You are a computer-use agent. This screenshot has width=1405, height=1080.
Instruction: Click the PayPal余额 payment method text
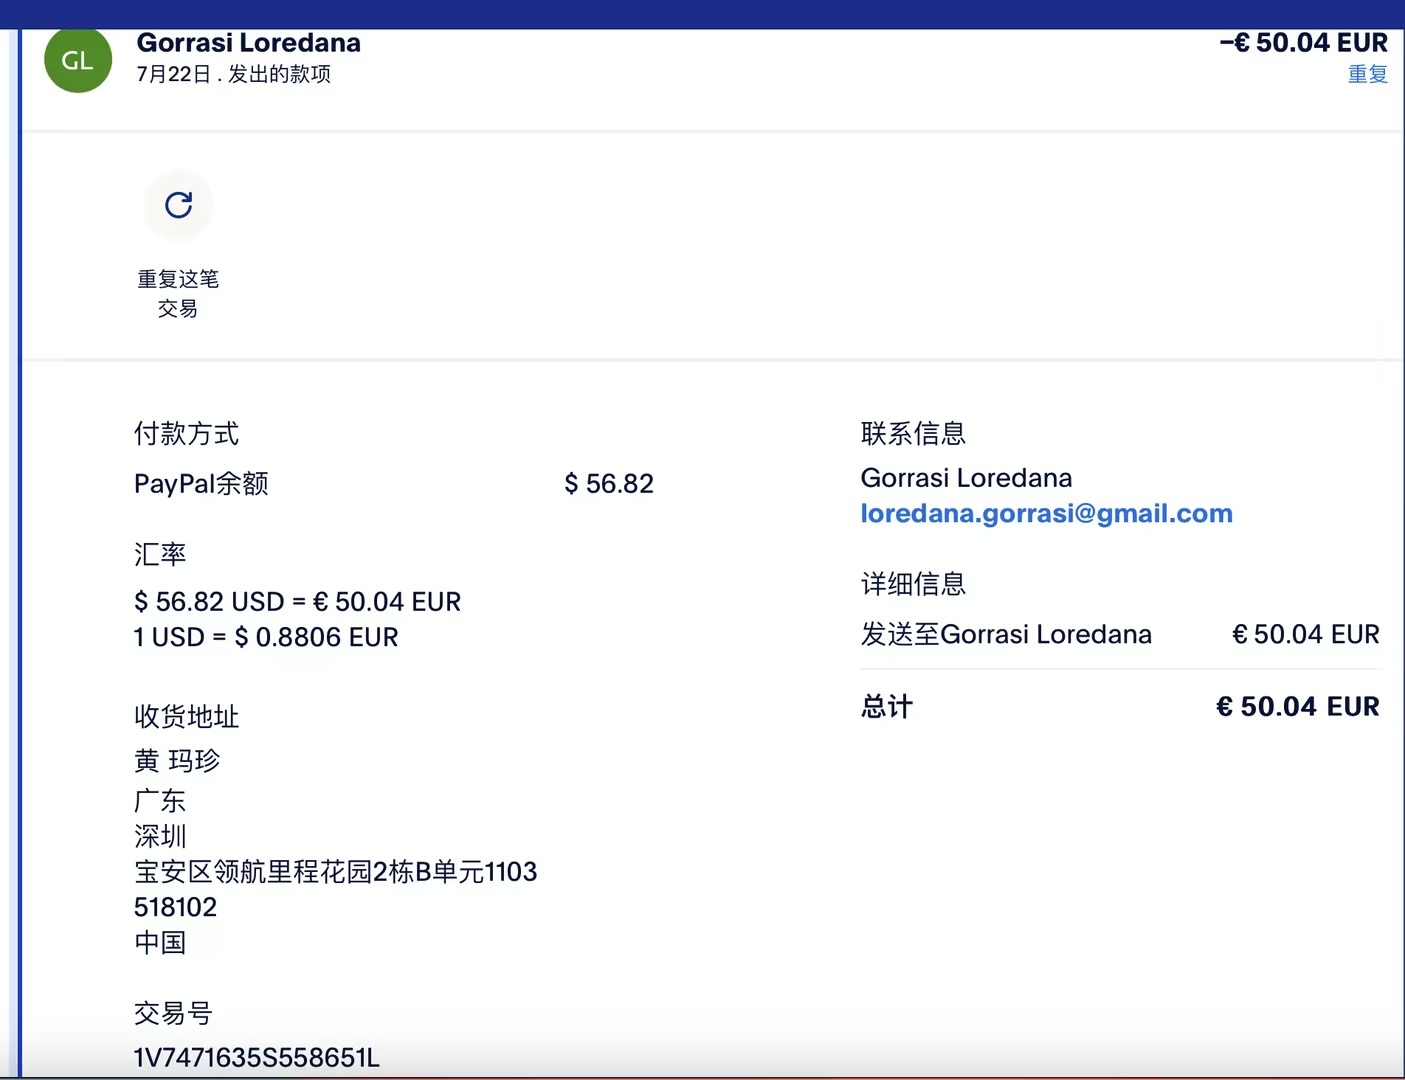pyautogui.click(x=201, y=484)
